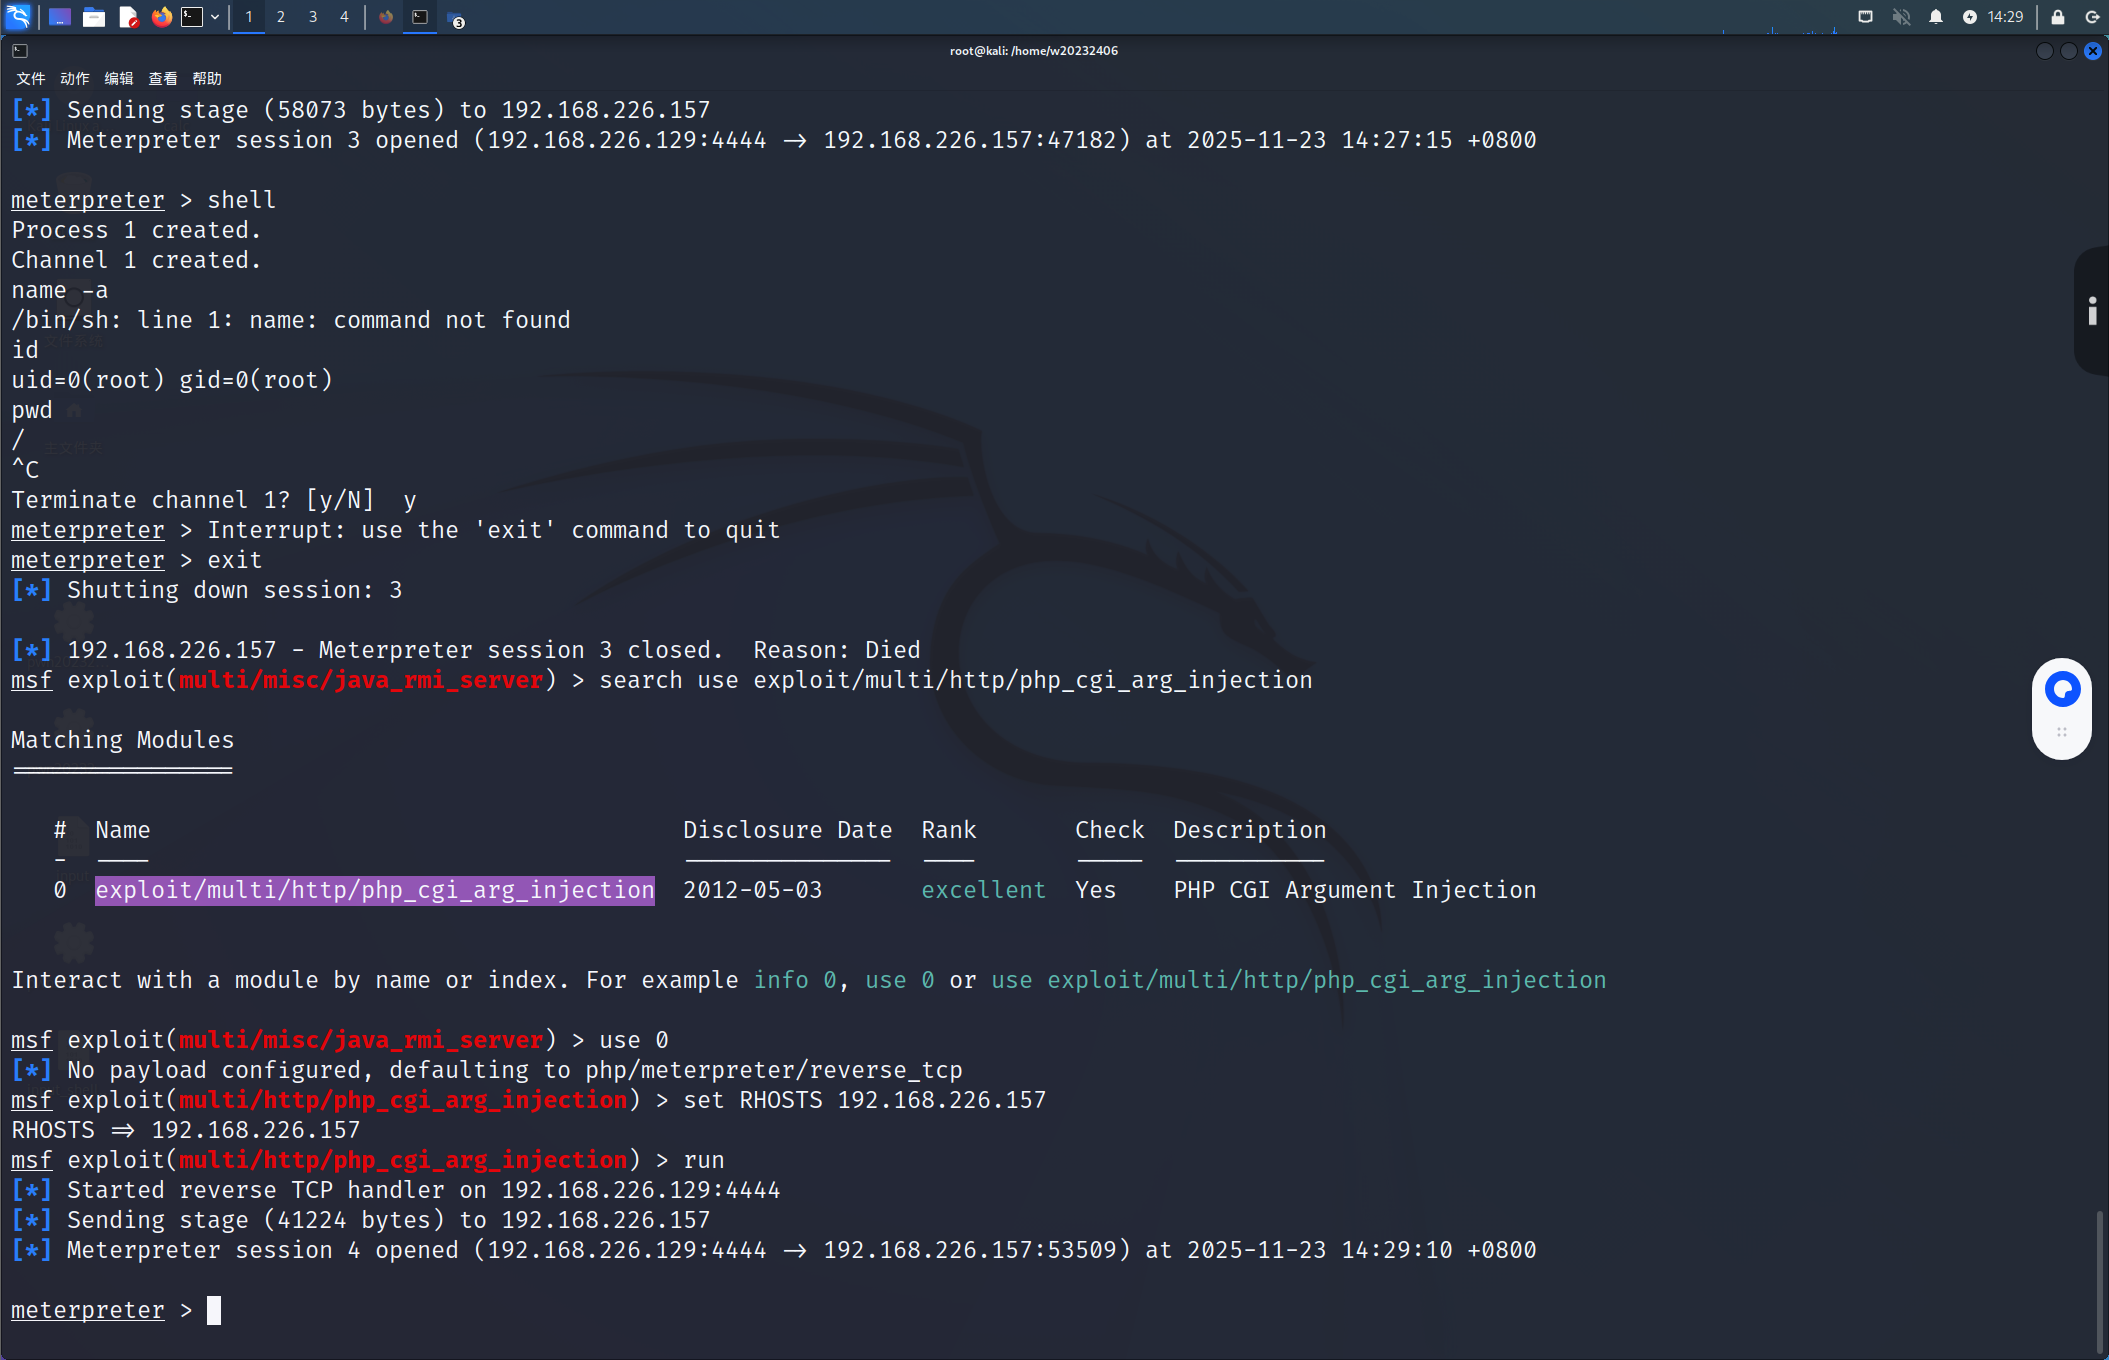2109x1360 pixels.
Task: Click the show desktop panel icon
Action: coord(60,17)
